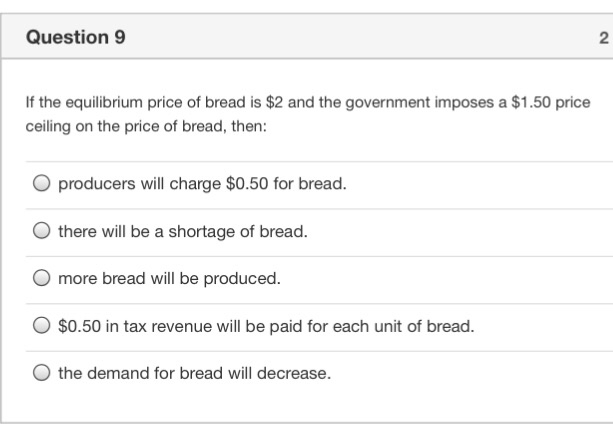Pick the "$0.50 in tax revenue" radio button
This screenshot has height=432, width=613.
click(41, 326)
